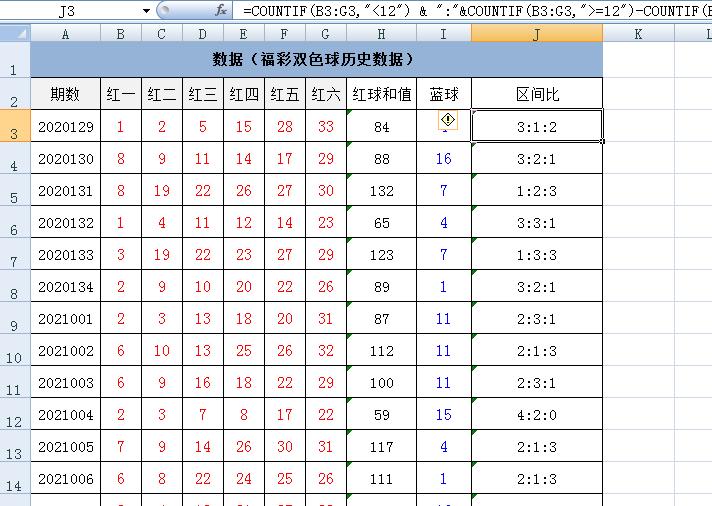Click the title cell 数据（福彩双色球历史数据）

[316, 60]
